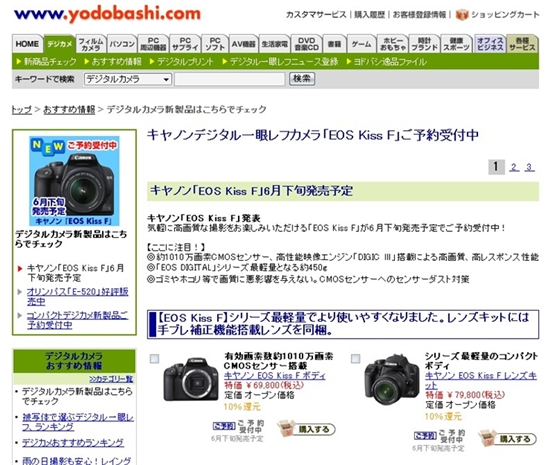
Task: Open the オリンパス E-520 好評販売中 link
Action: pyautogui.click(x=78, y=296)
